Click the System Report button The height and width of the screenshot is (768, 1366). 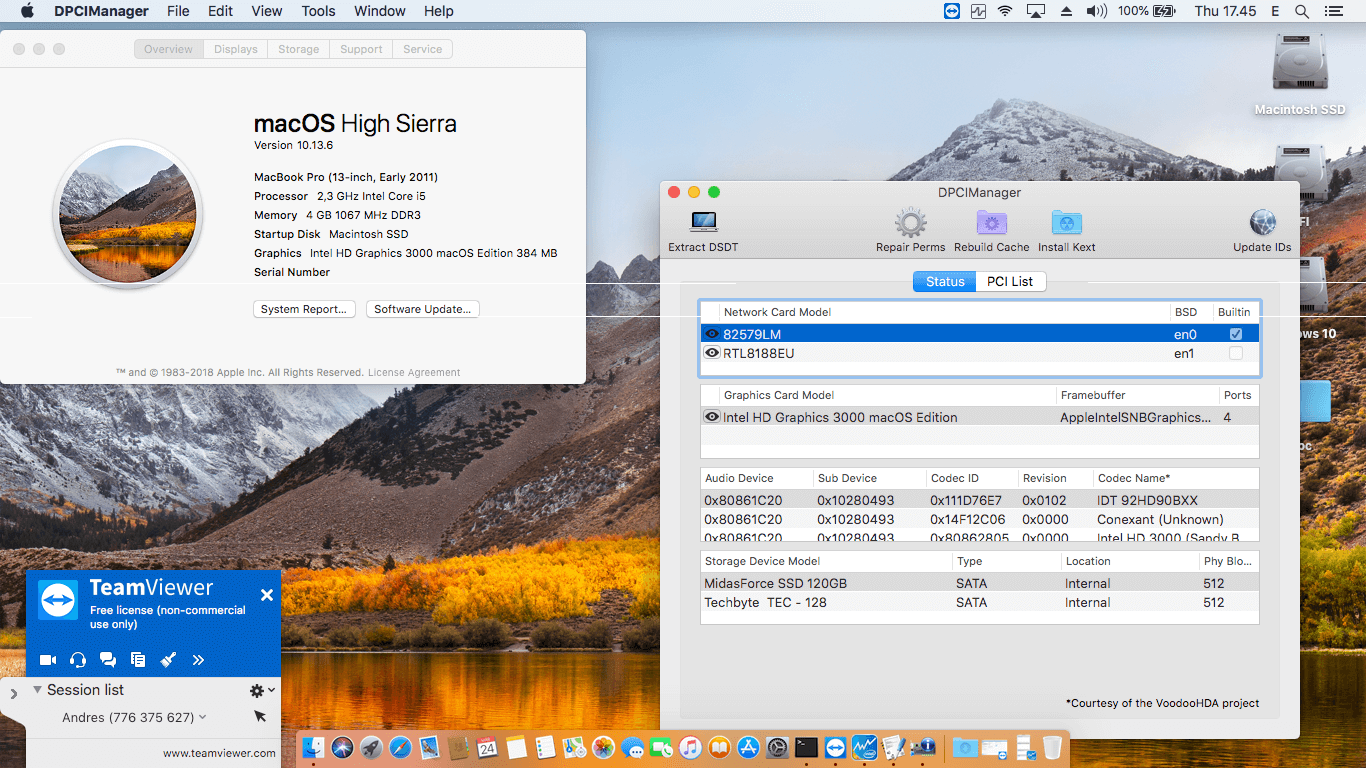point(304,309)
